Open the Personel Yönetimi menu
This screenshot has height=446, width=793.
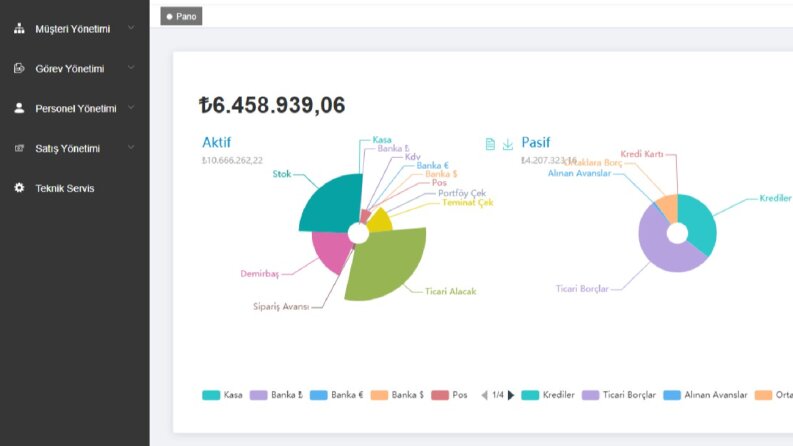pyautogui.click(x=74, y=108)
